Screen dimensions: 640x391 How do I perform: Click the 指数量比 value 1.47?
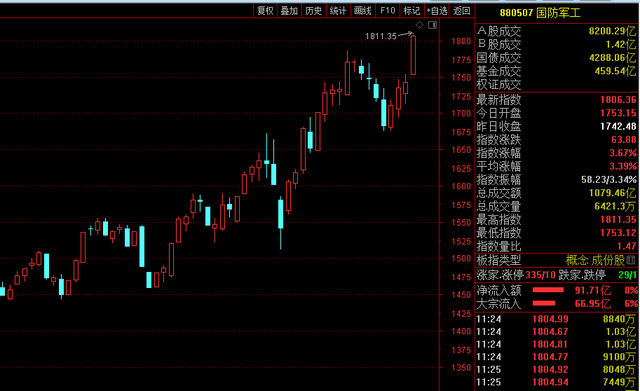click(628, 246)
